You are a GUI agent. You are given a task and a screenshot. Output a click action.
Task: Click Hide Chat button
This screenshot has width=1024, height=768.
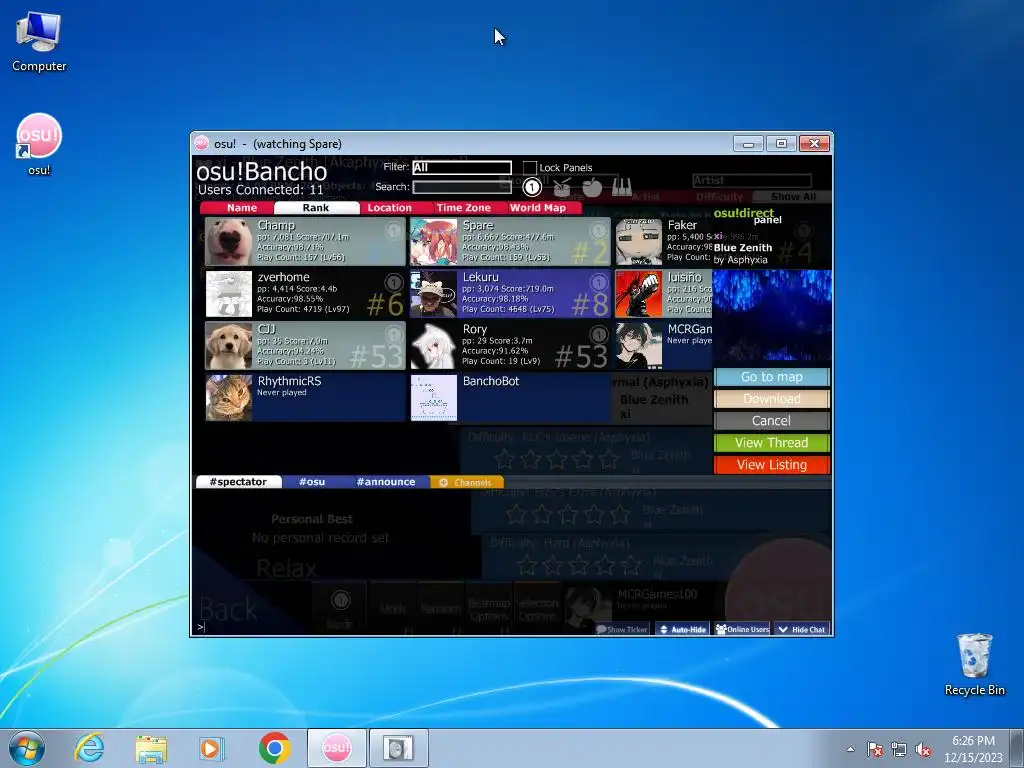[x=802, y=630]
